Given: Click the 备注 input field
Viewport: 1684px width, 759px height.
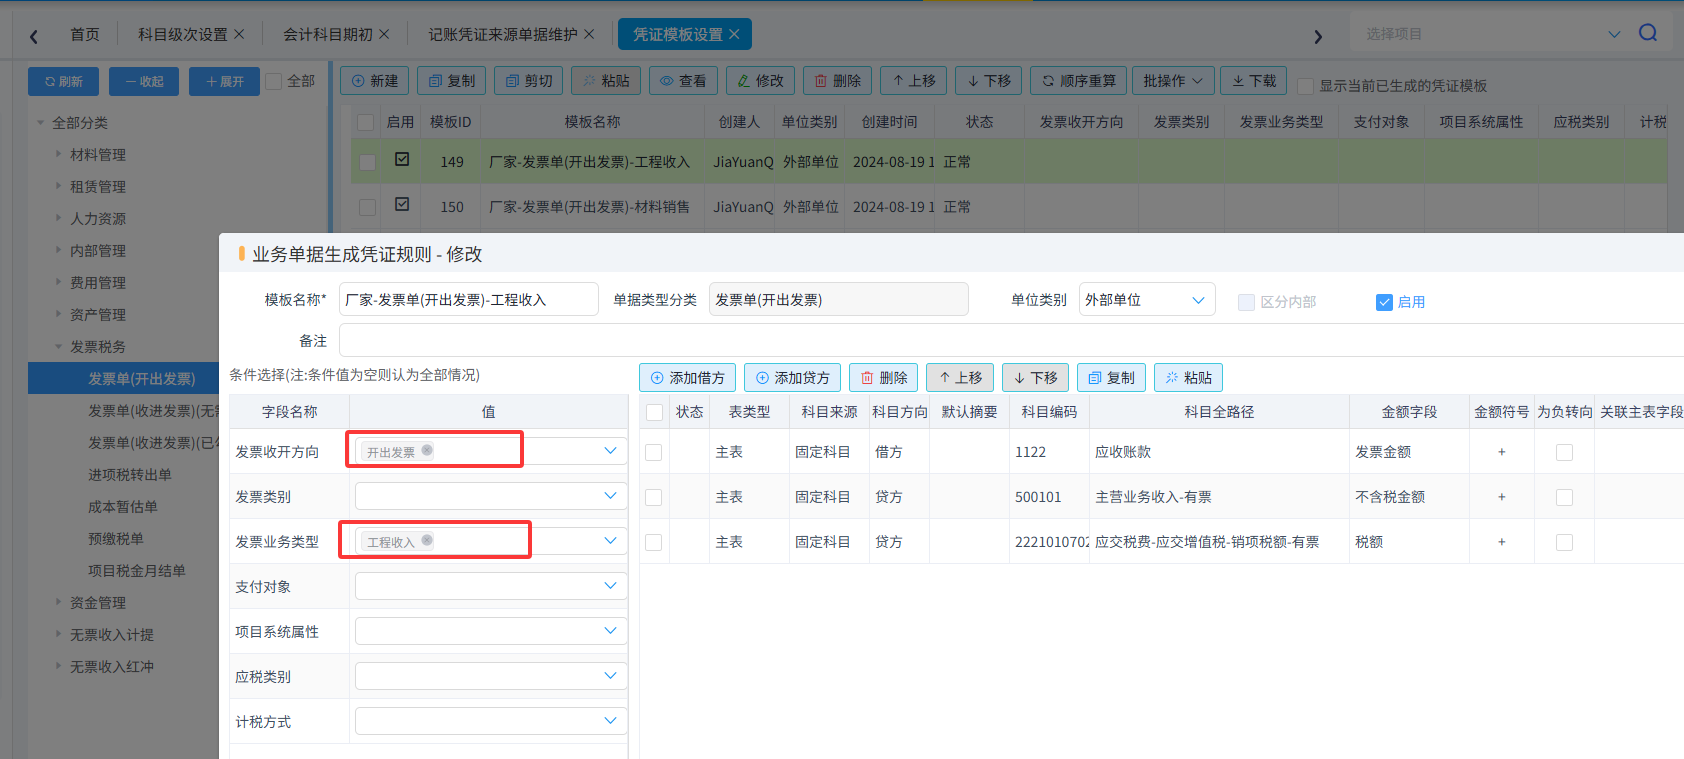Looking at the screenshot, I should (1011, 340).
